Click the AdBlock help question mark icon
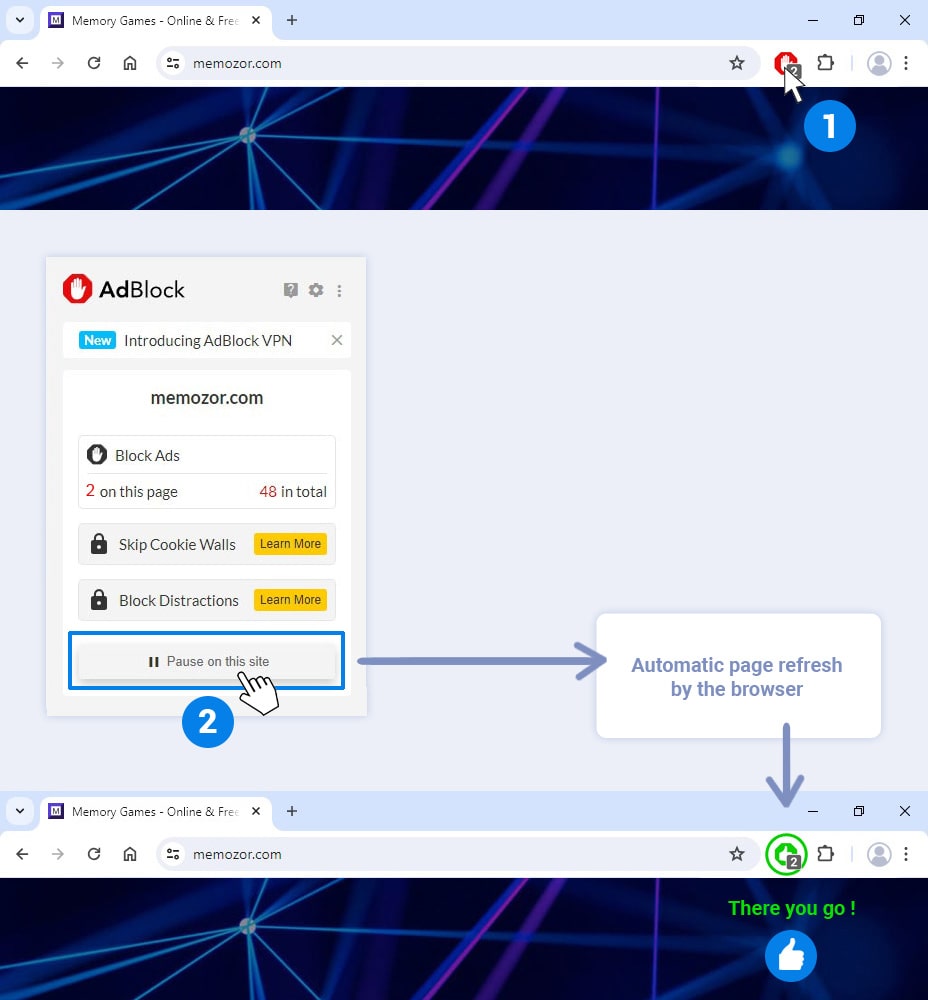Image resolution: width=928 pixels, height=1000 pixels. pos(290,289)
